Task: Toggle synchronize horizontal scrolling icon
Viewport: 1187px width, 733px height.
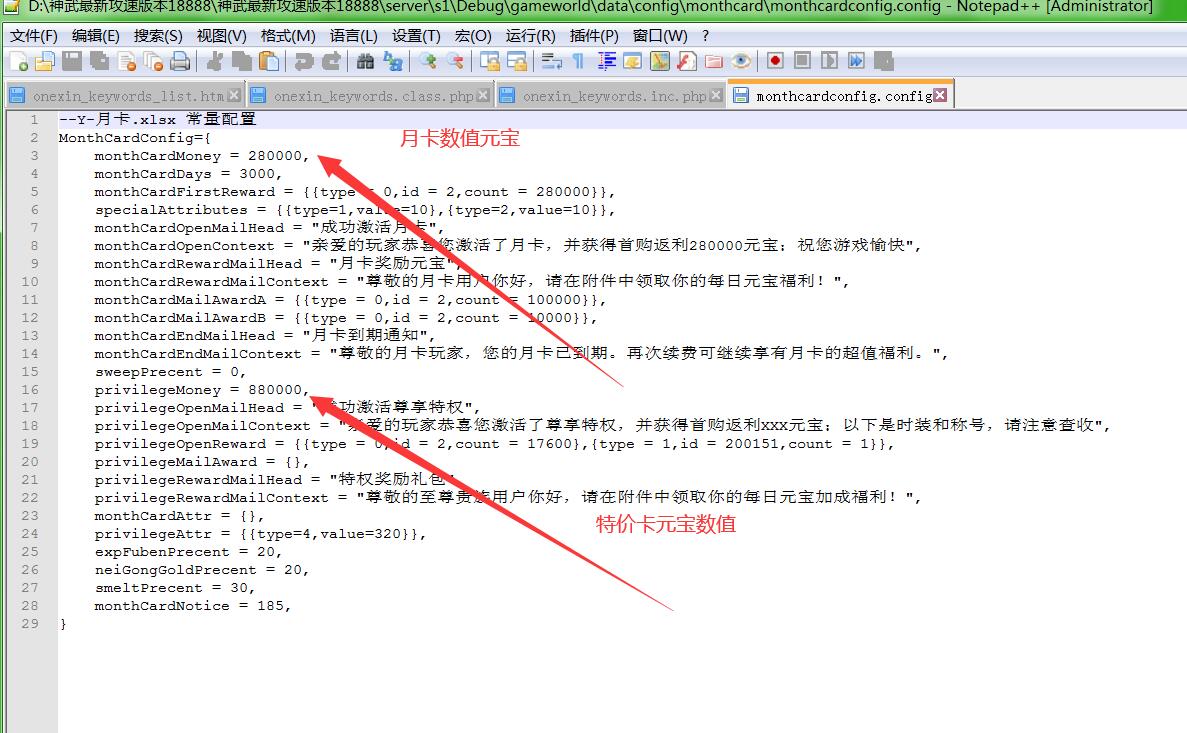Action: click(517, 61)
